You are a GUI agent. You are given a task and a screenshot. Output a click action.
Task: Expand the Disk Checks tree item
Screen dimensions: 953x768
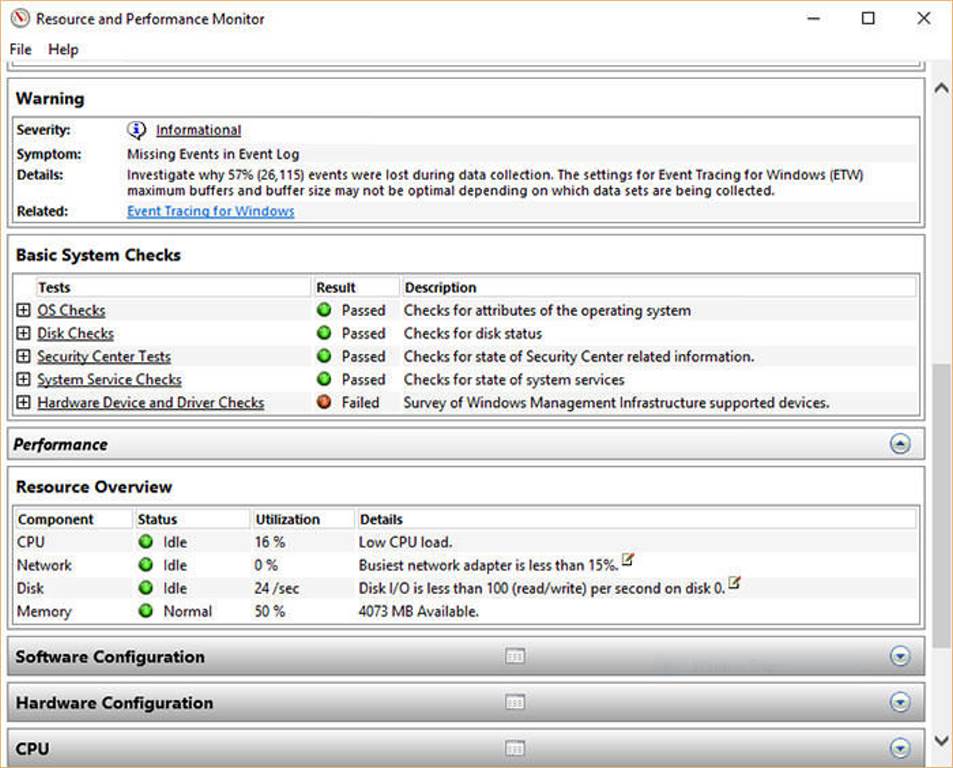[x=23, y=333]
